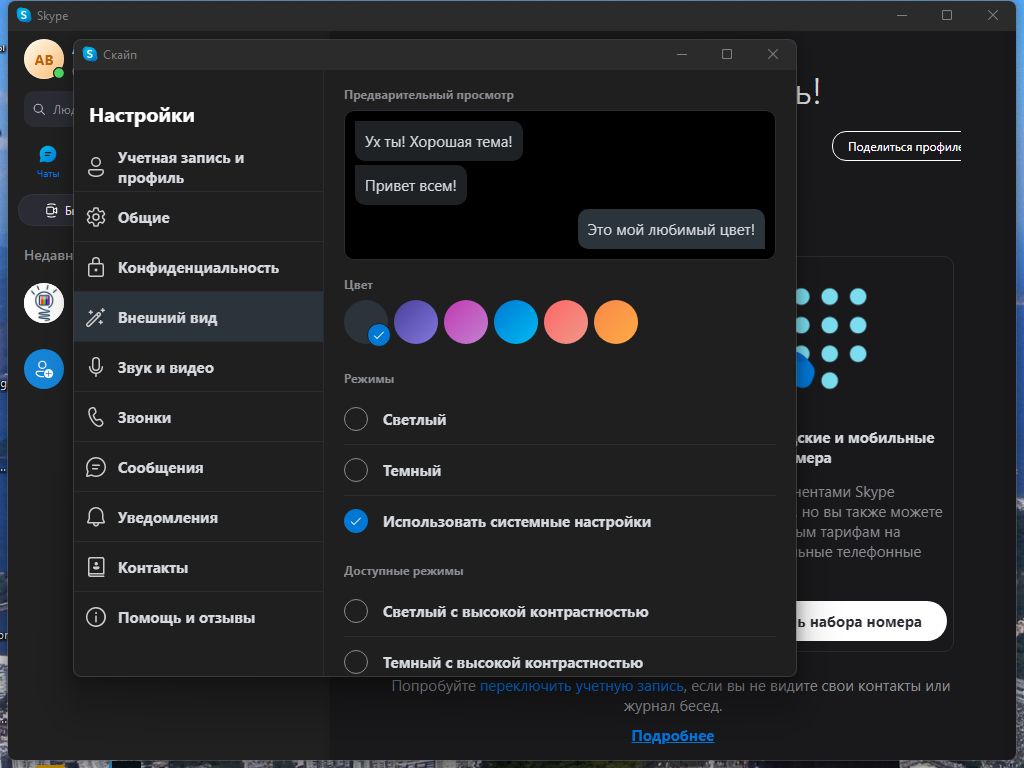Click the phone icon for Звонки
The image size is (1024, 768).
(x=96, y=418)
